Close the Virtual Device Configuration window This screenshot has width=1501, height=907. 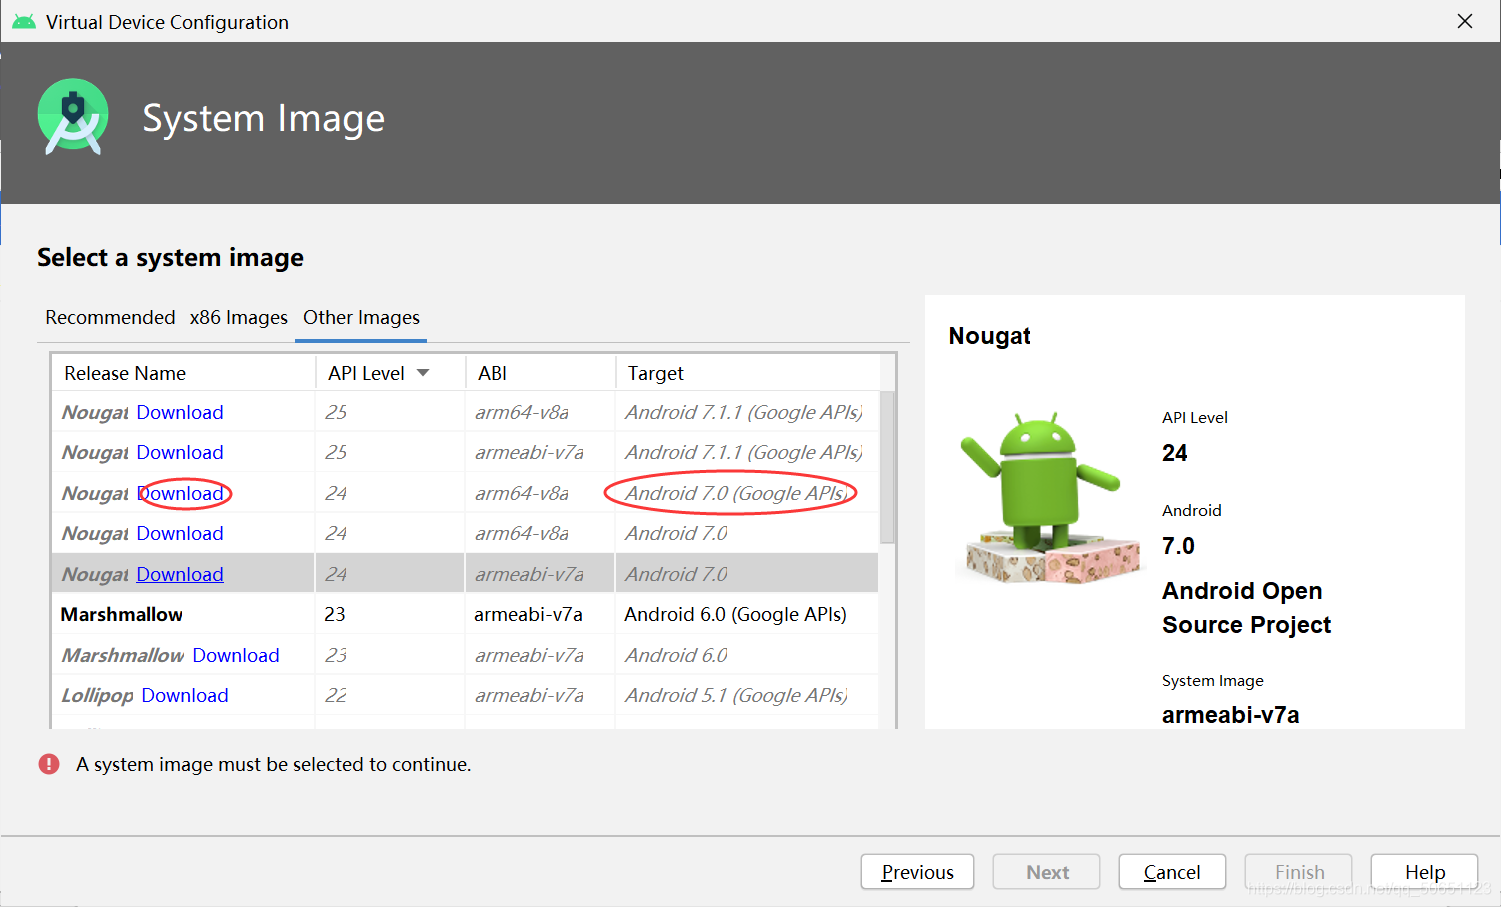(x=1465, y=21)
